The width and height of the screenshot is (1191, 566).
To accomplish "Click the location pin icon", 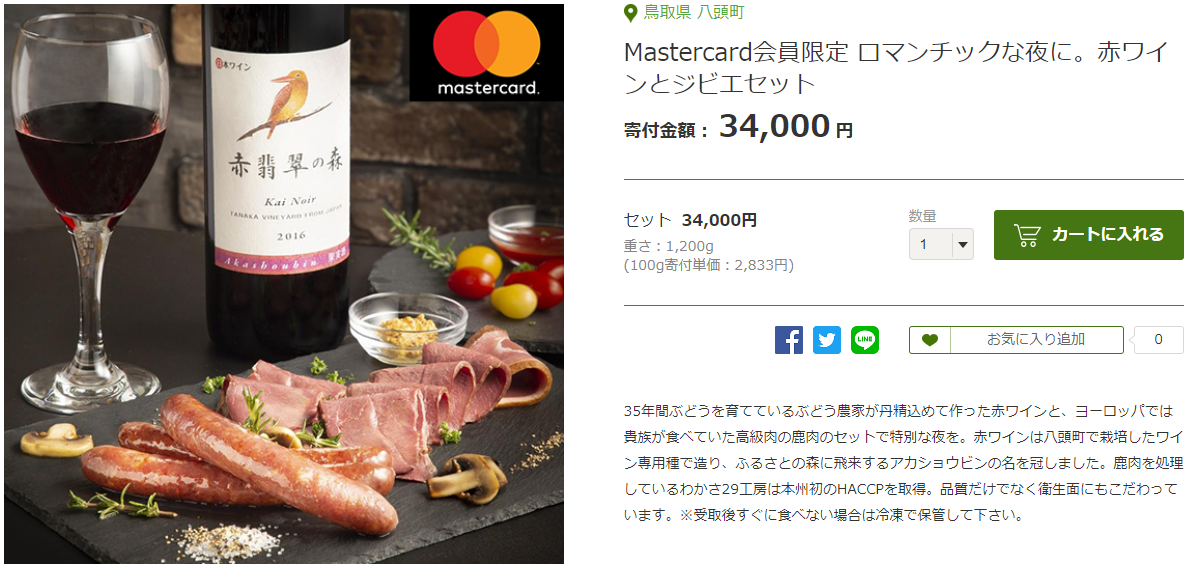I will coord(630,13).
